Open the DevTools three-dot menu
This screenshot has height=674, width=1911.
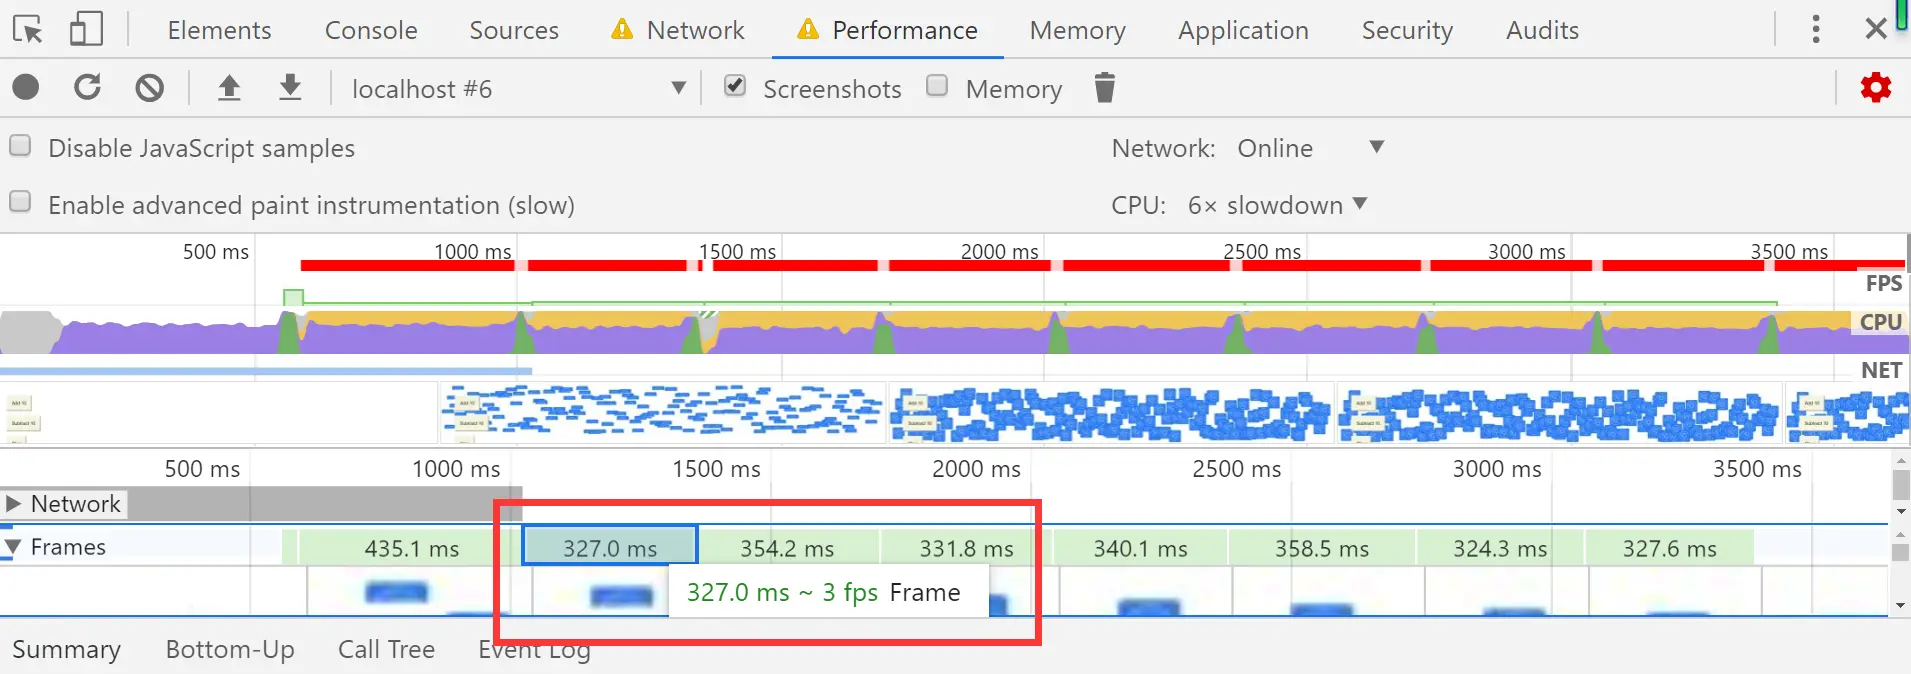[x=1815, y=29]
